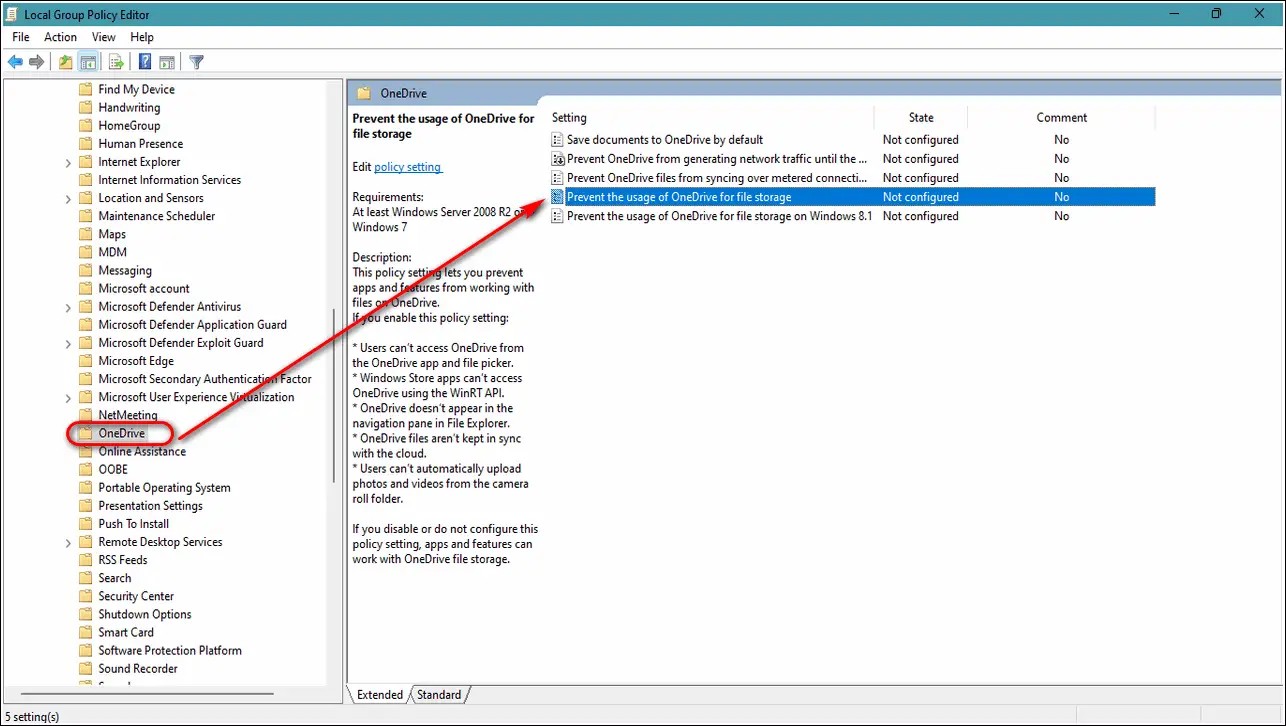
Task: Click the NetMeeting folder icon
Action: (86, 415)
